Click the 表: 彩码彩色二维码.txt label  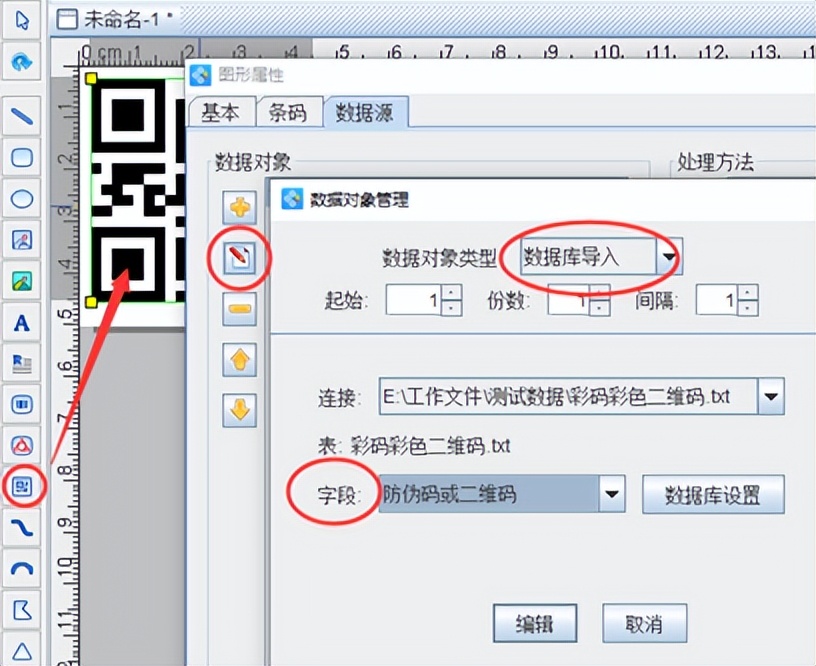coord(414,446)
